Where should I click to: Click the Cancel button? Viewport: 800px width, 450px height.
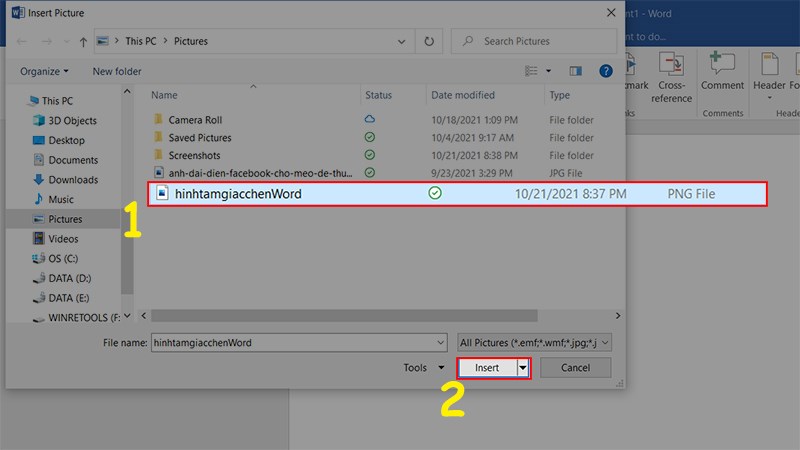coord(576,368)
